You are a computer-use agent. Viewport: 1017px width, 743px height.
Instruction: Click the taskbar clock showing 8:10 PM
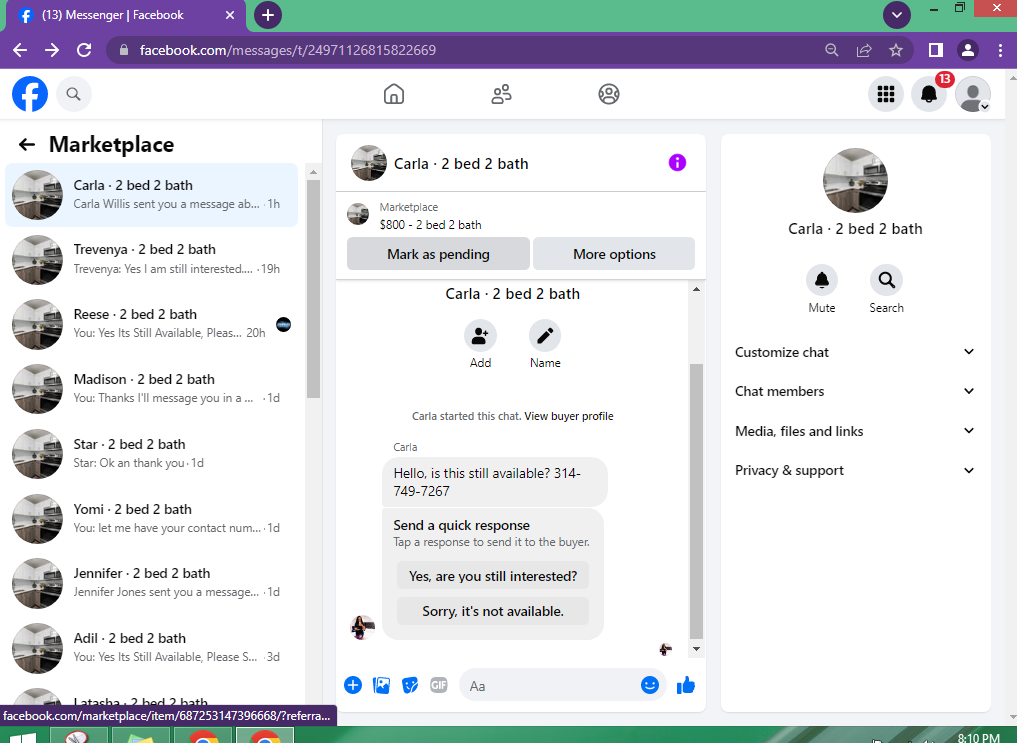978,738
